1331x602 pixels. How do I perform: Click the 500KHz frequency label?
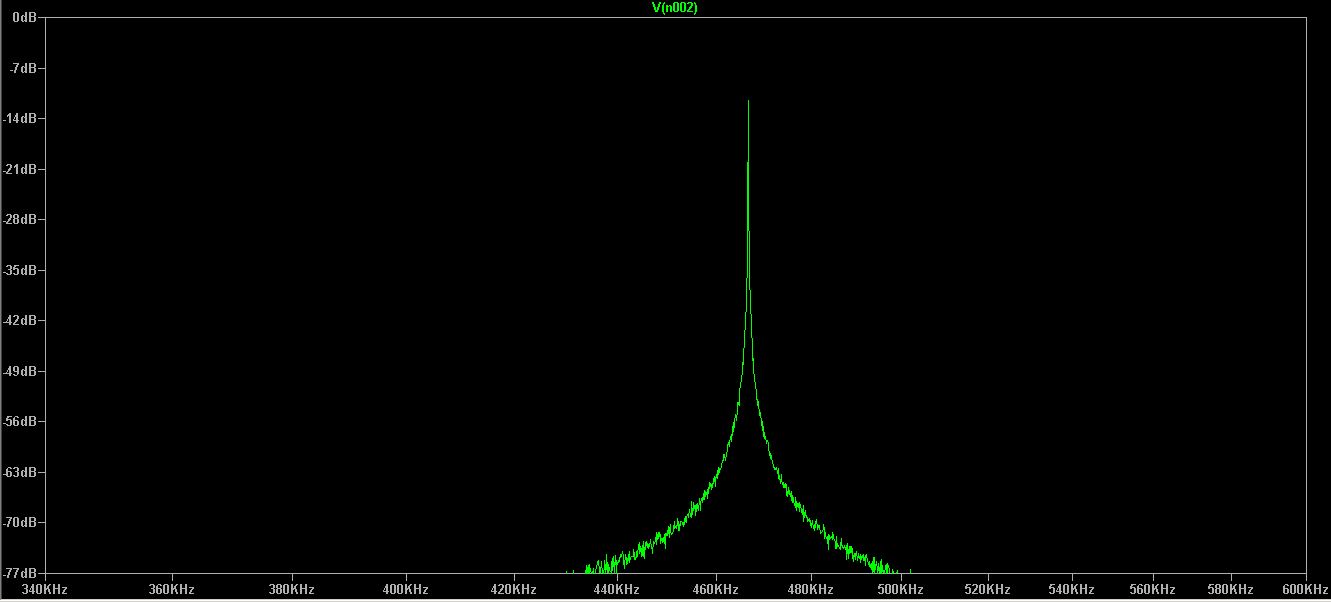click(x=901, y=590)
